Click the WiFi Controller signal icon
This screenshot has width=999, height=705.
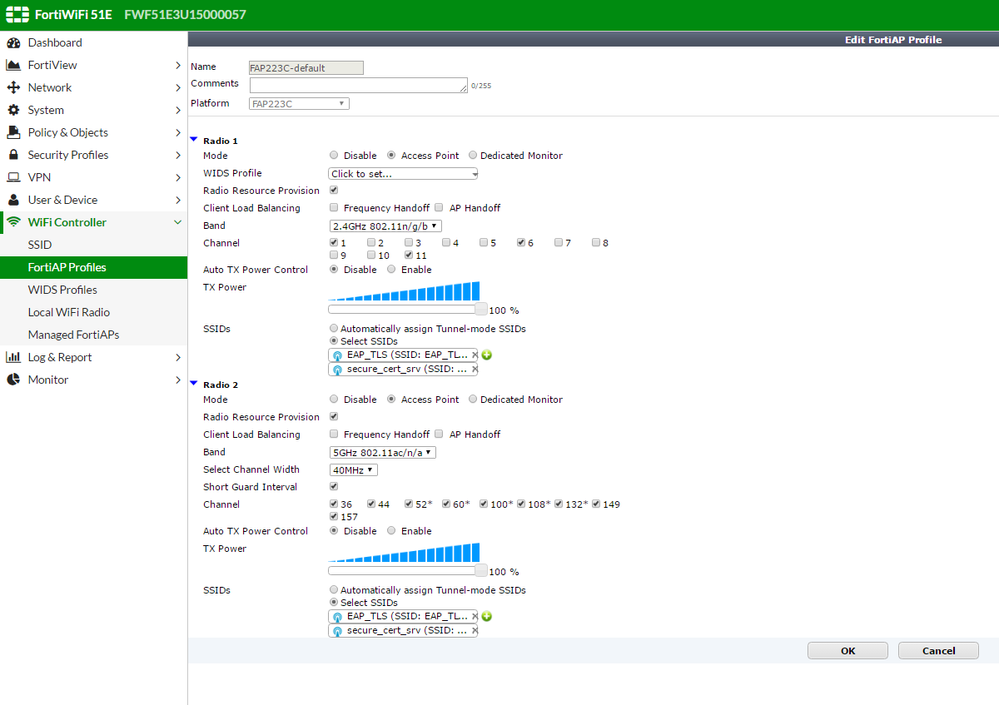click(13, 222)
